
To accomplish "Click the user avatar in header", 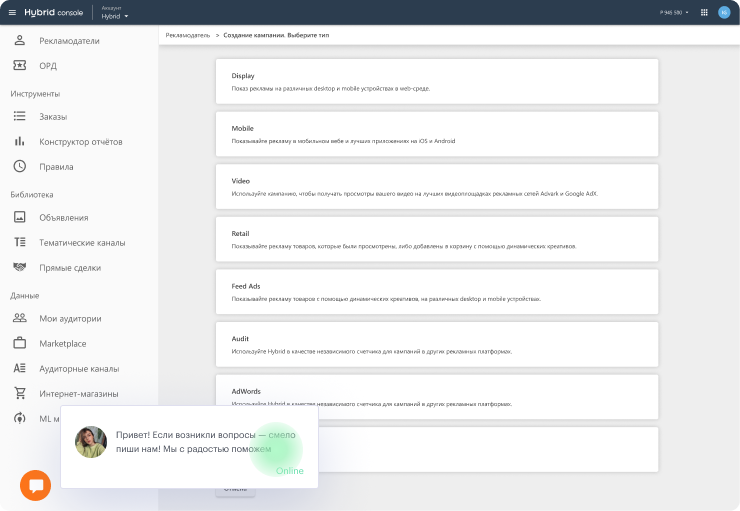I will (x=724, y=12).
